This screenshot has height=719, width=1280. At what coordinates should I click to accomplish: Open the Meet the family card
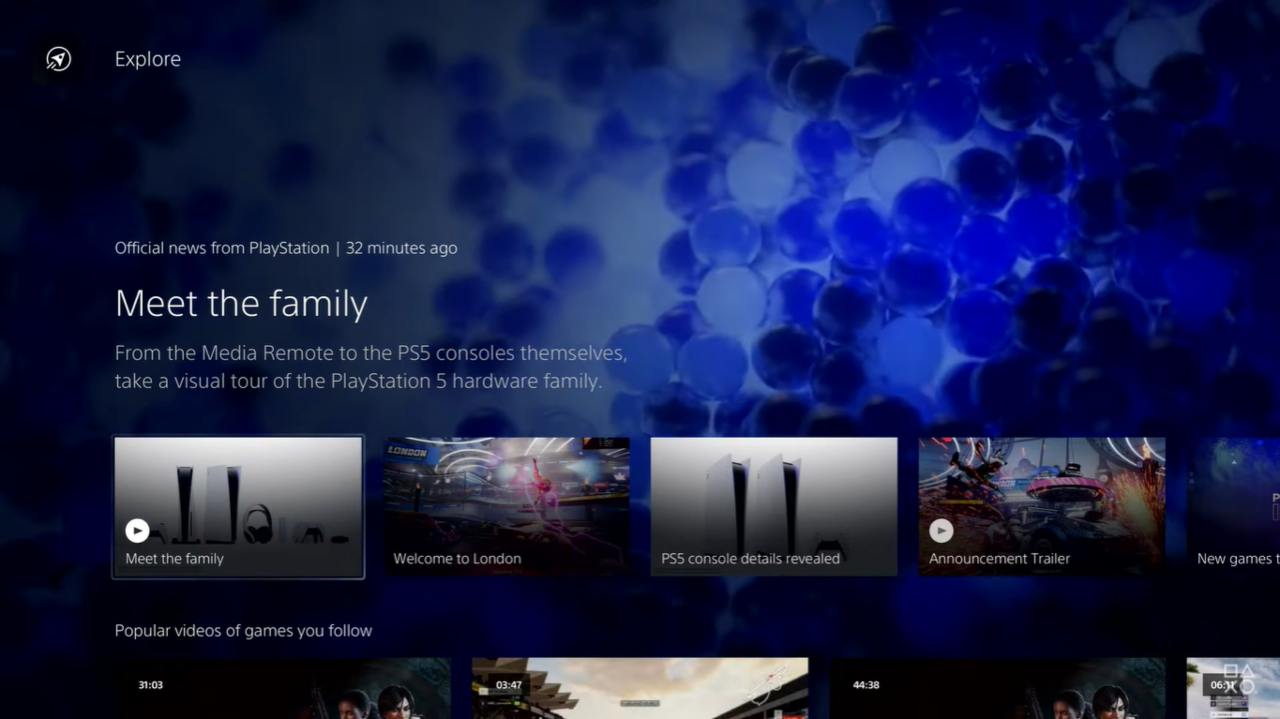[238, 507]
